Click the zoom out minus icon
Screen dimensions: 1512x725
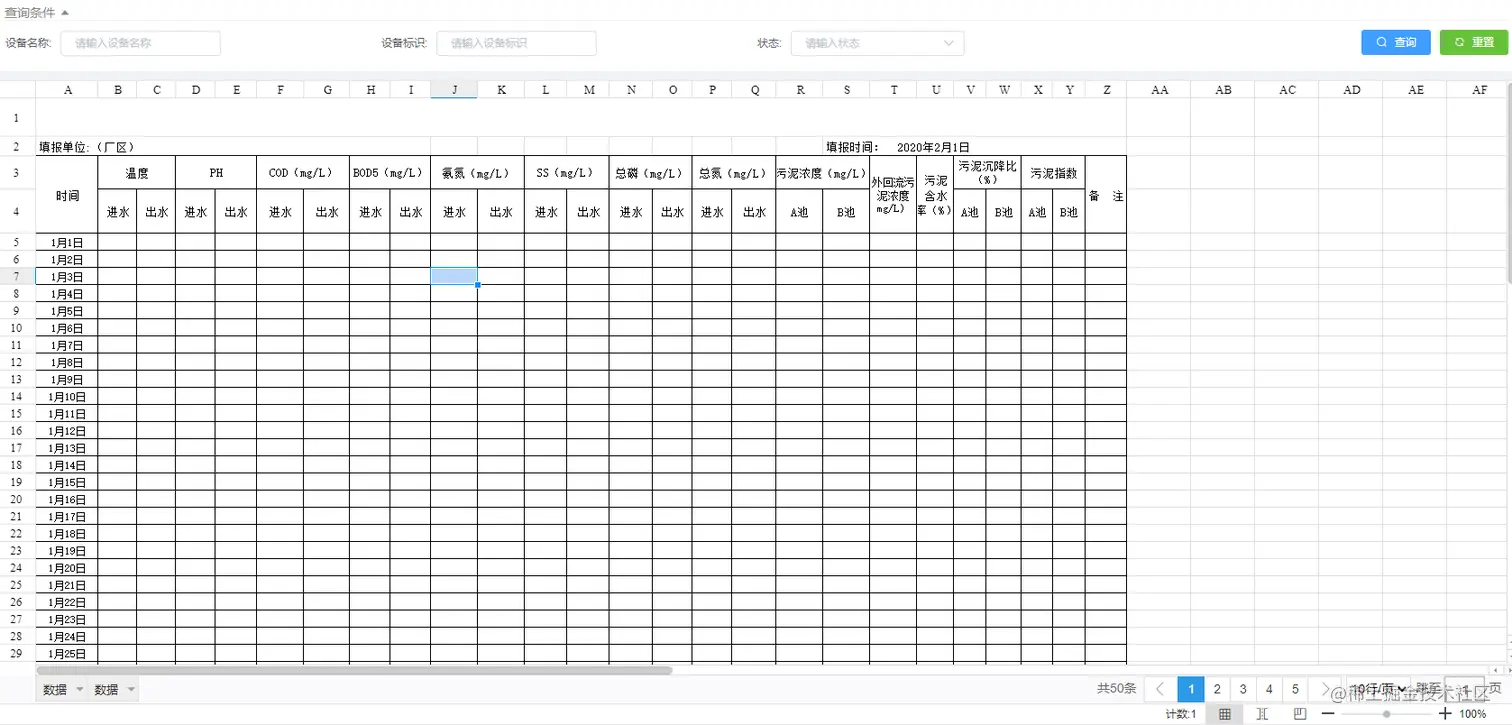pos(1328,714)
